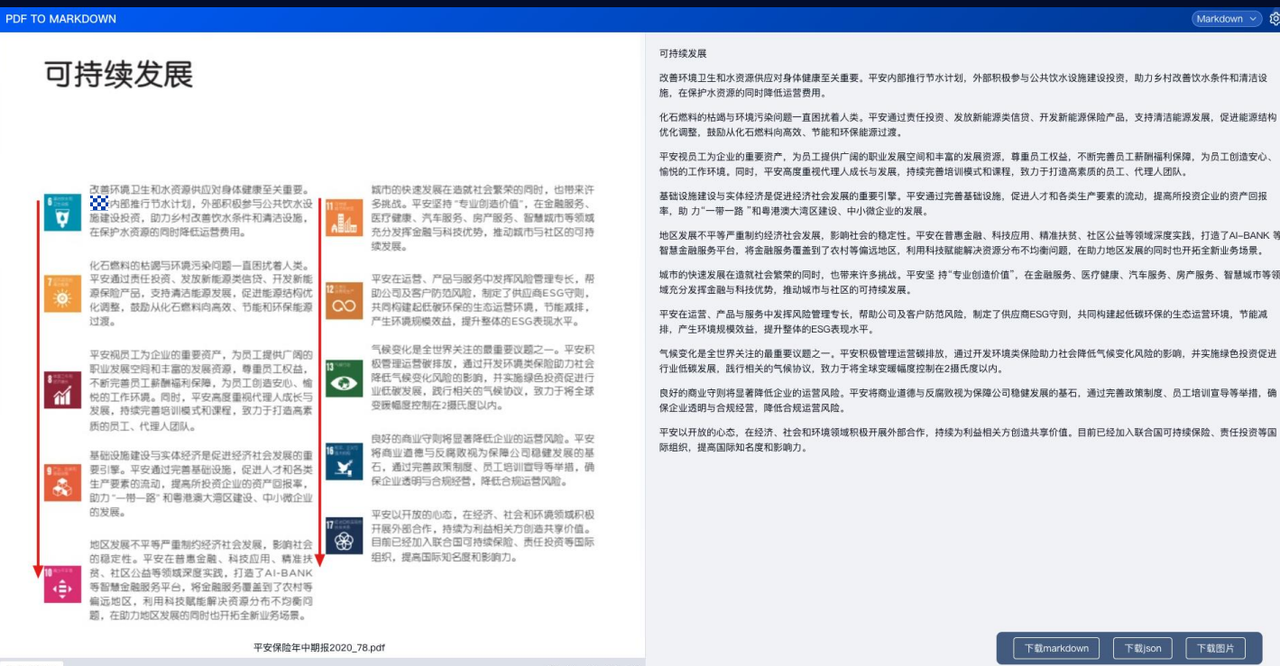Click the PDF paragraph starting 基础设施建设

point(201,483)
